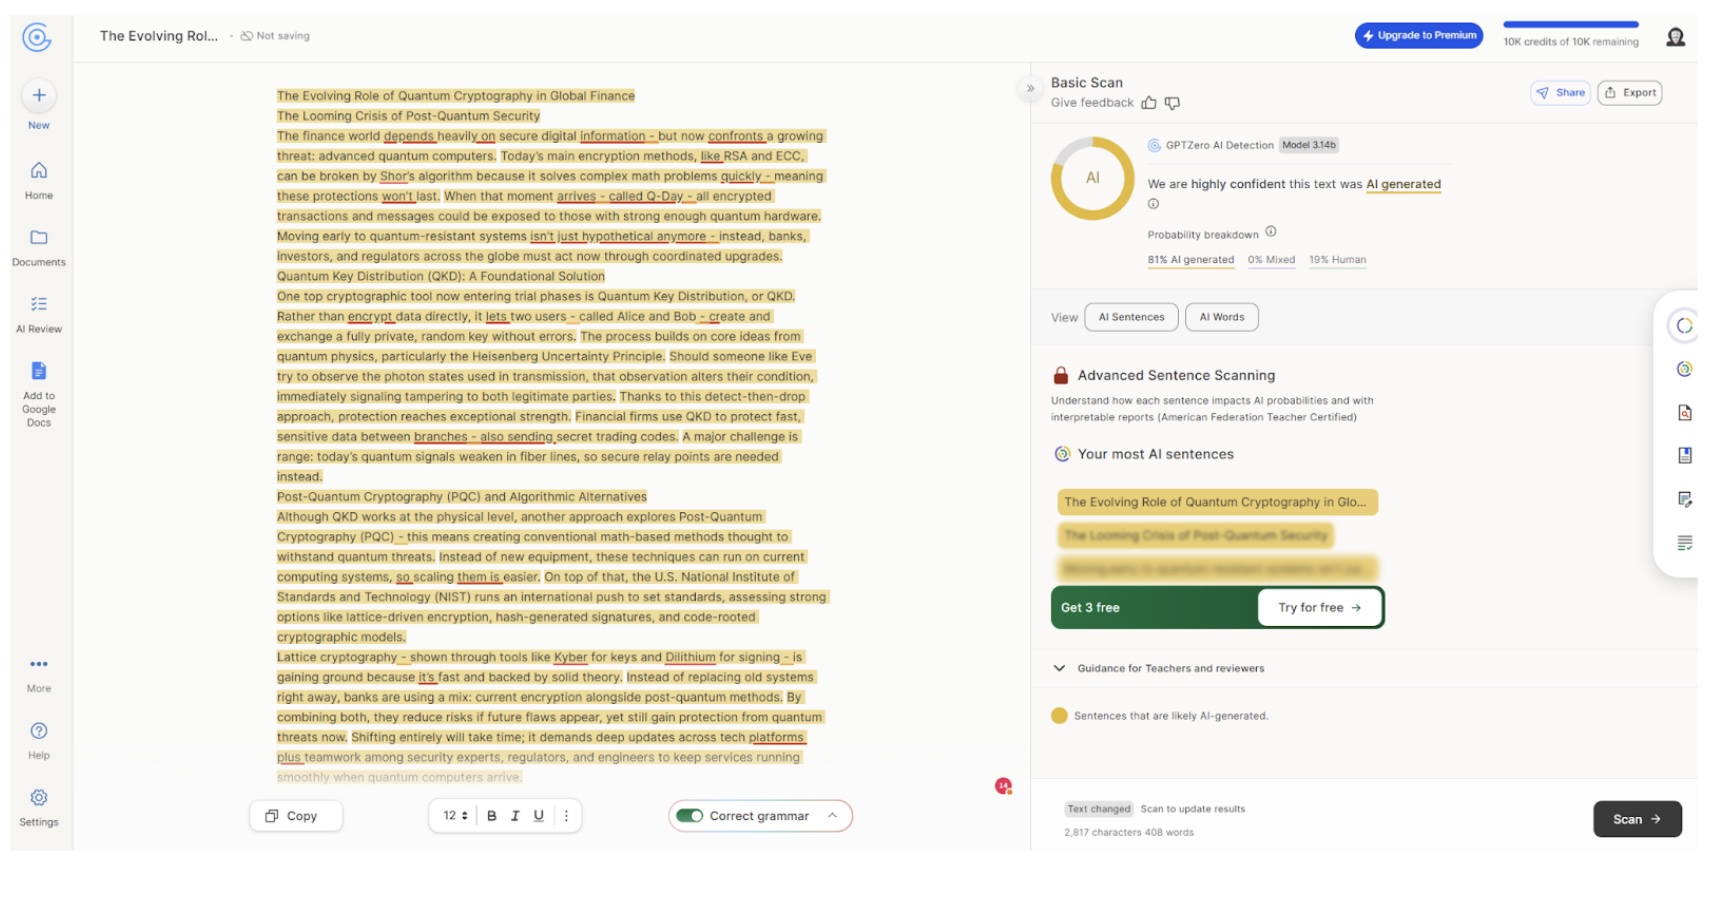Screen dimensions: 1714x916
Task: Toggle underline formatting in text toolbar
Action: tap(539, 816)
